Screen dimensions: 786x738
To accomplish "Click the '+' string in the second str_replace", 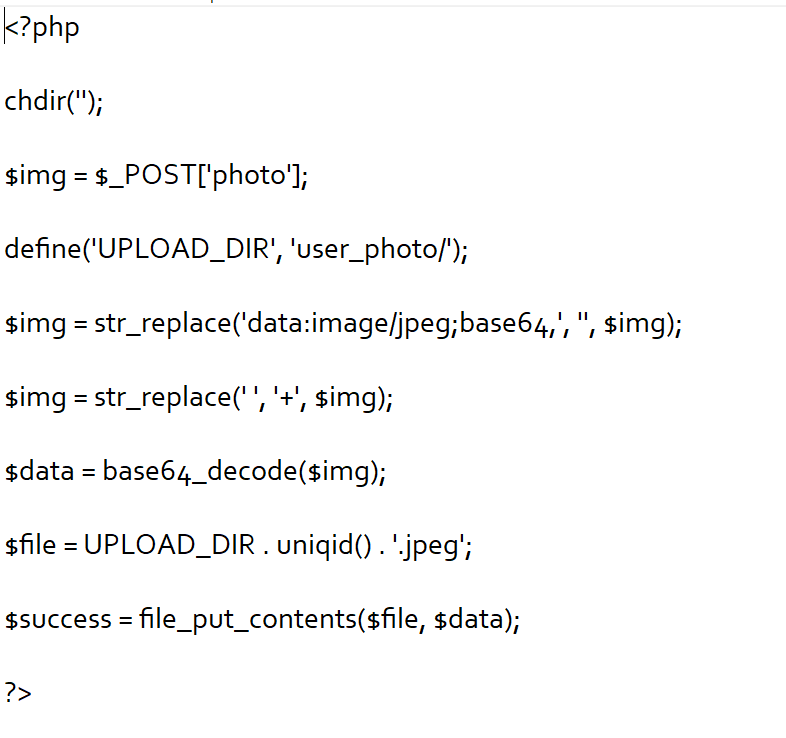I will tap(288, 398).
